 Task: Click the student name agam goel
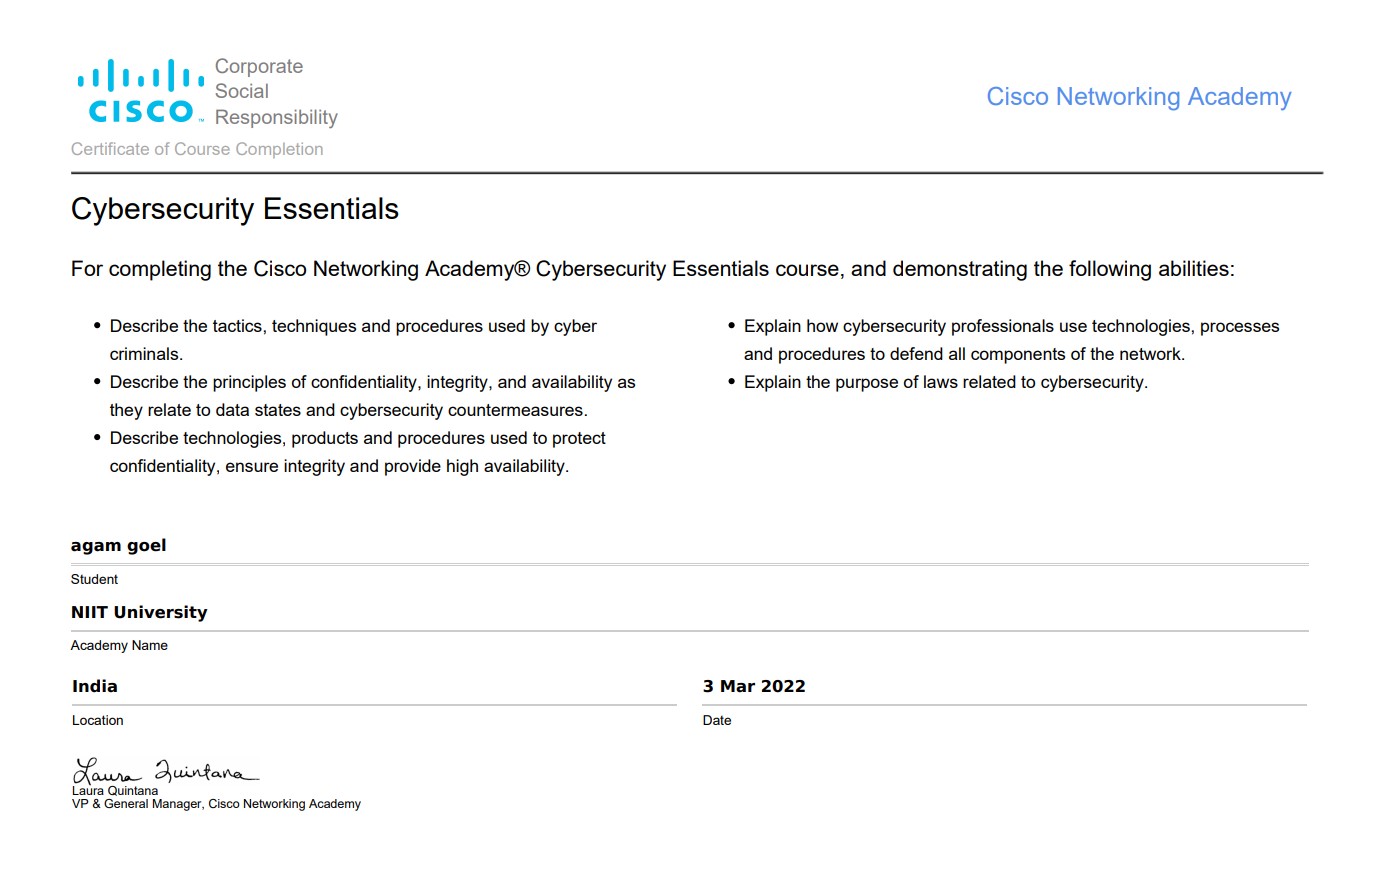(x=118, y=545)
